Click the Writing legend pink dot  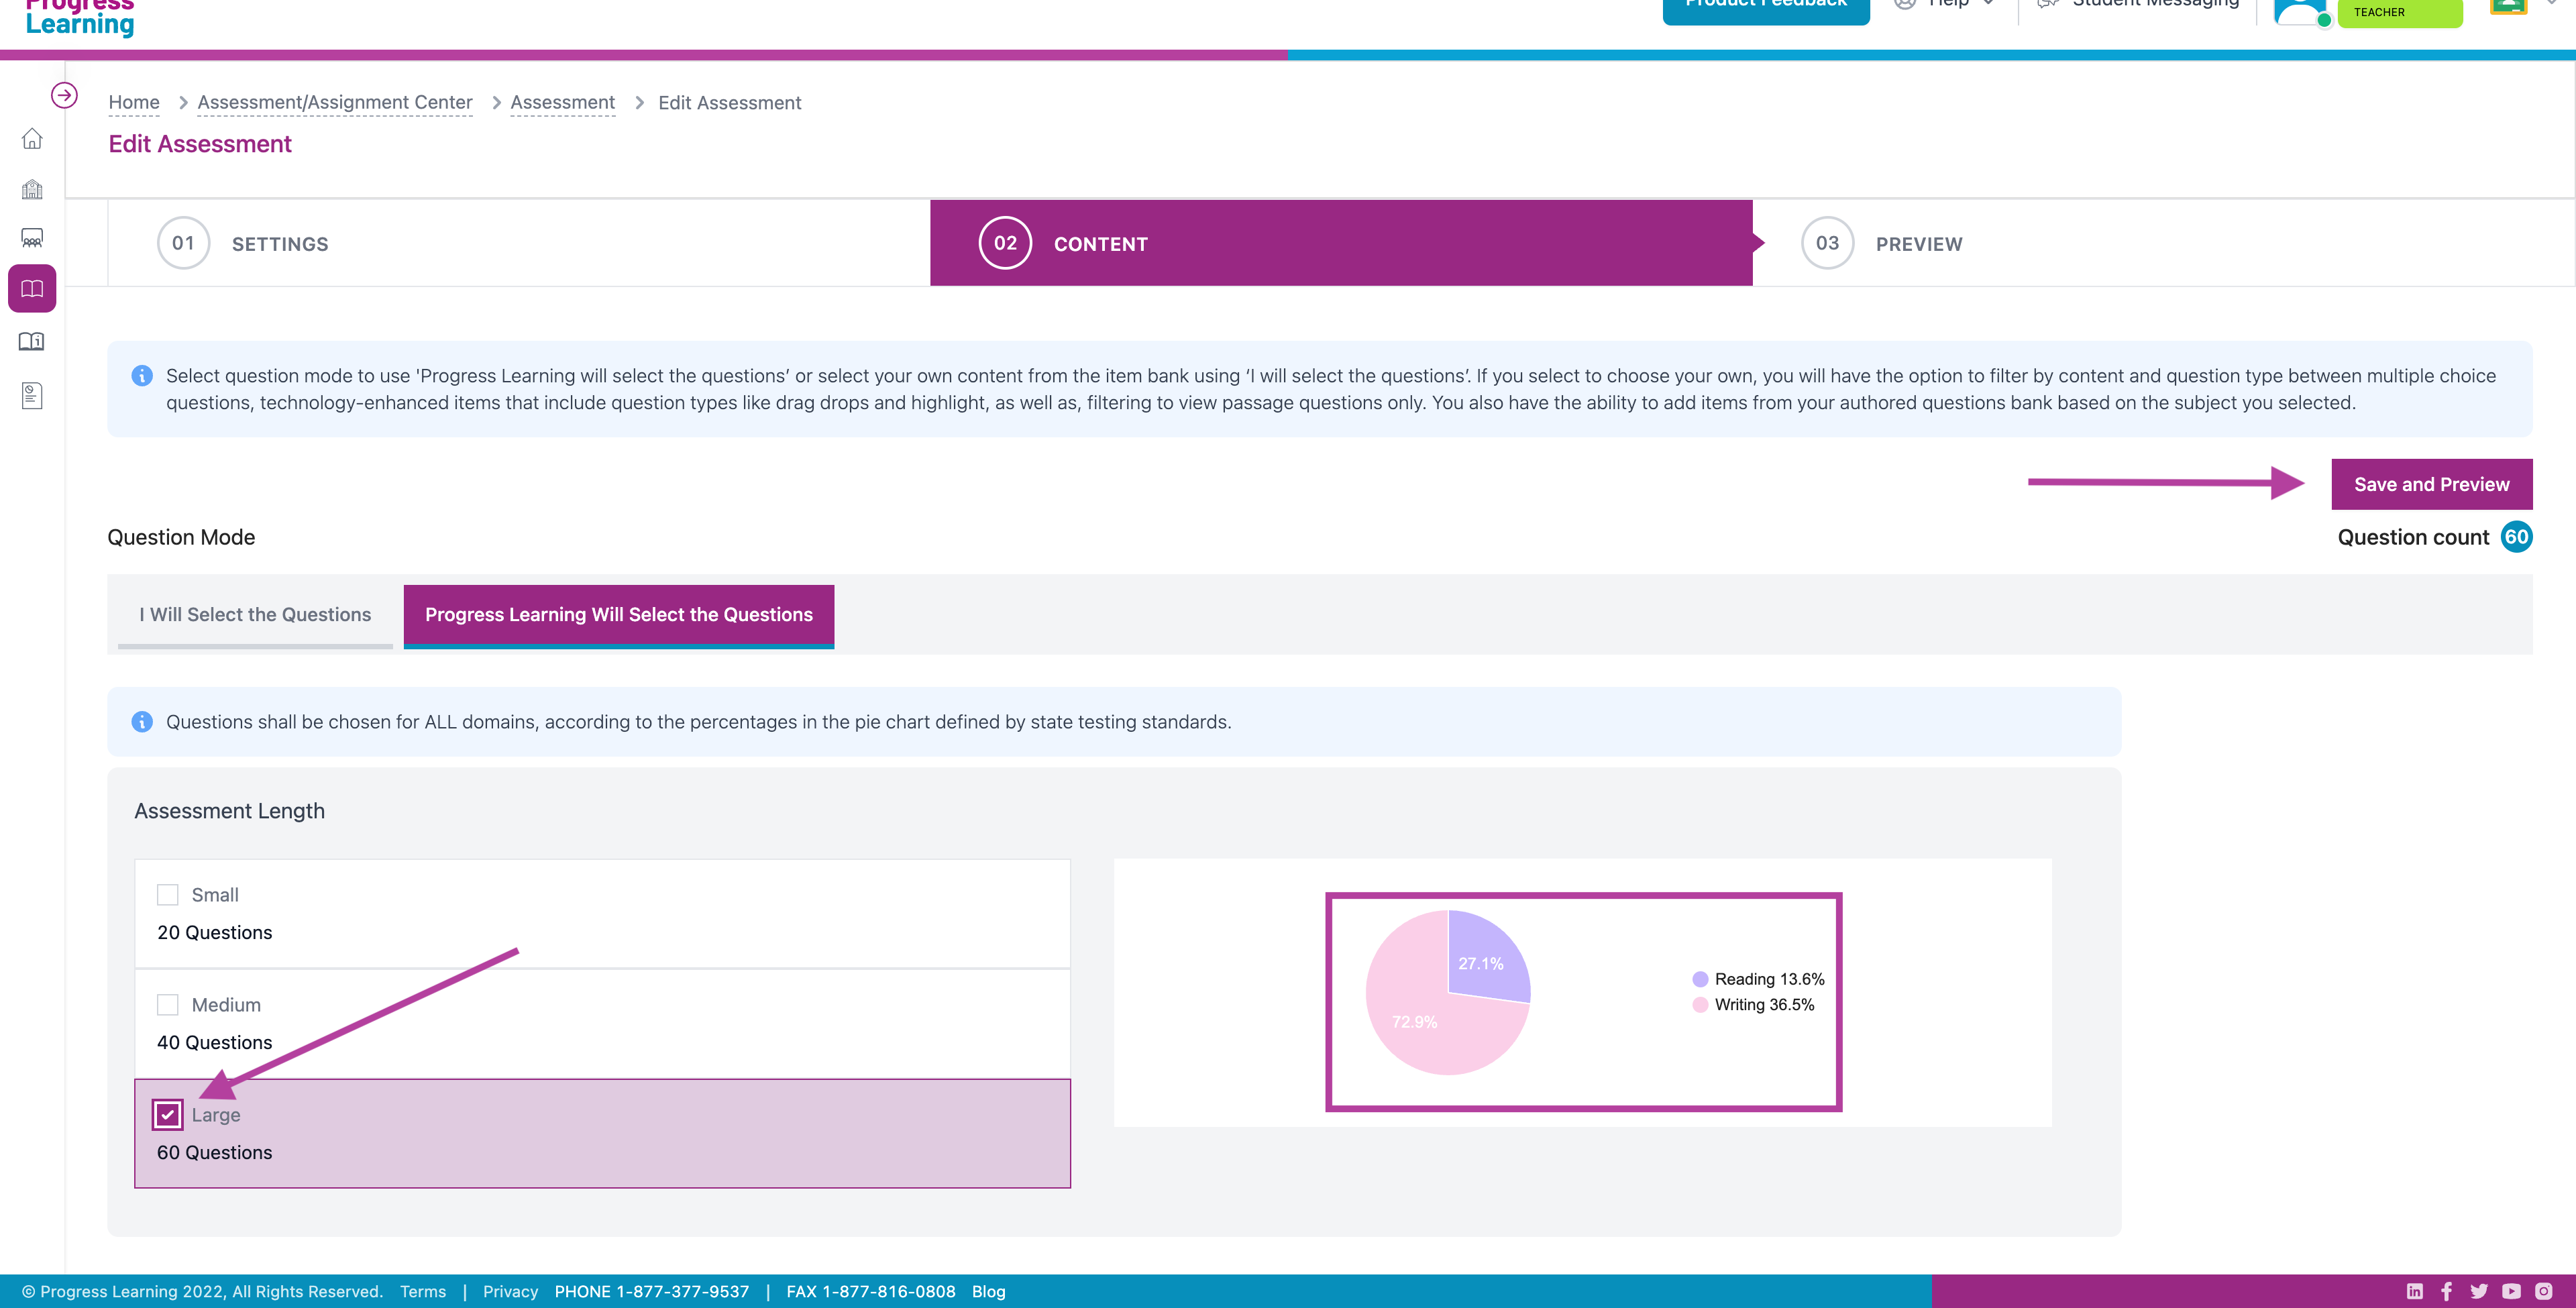1700,1005
